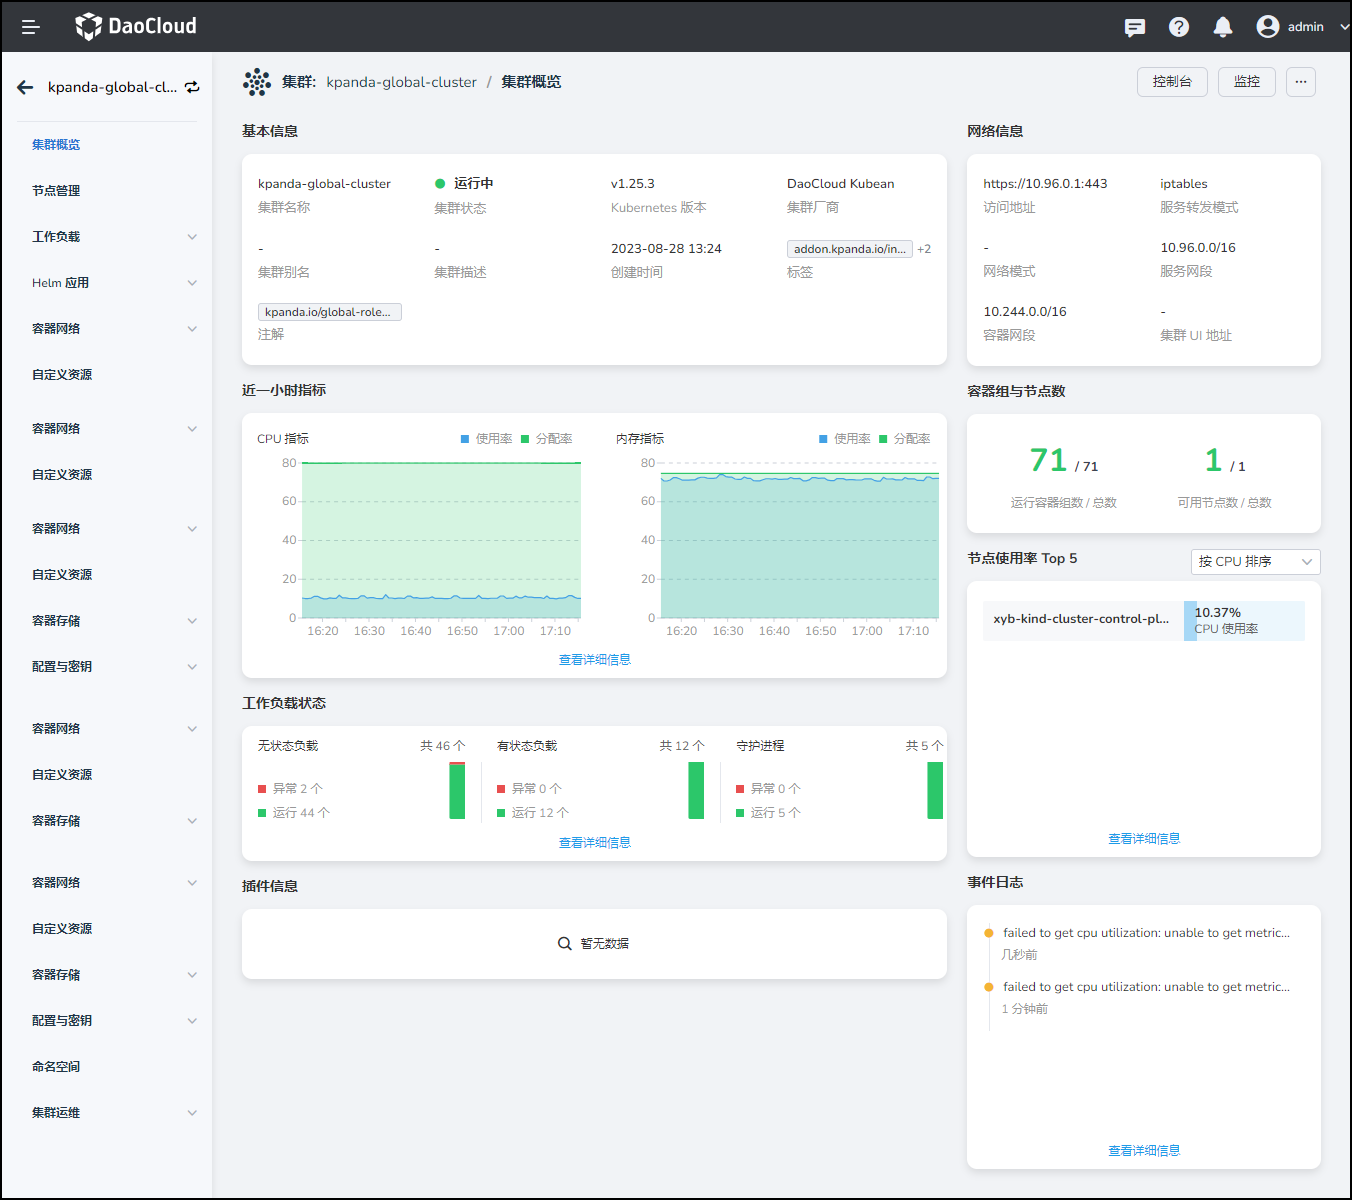
Task: Toggle 内存指标 分配率 green legend marker
Action: [x=883, y=439]
